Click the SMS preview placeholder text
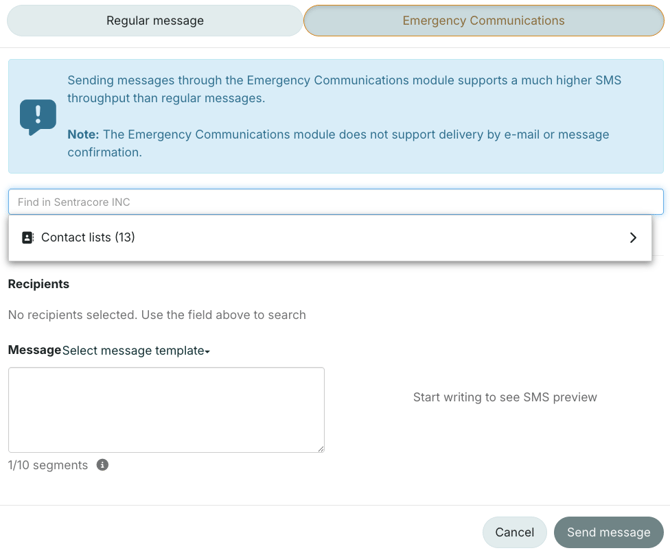The width and height of the screenshot is (670, 555). [505, 397]
